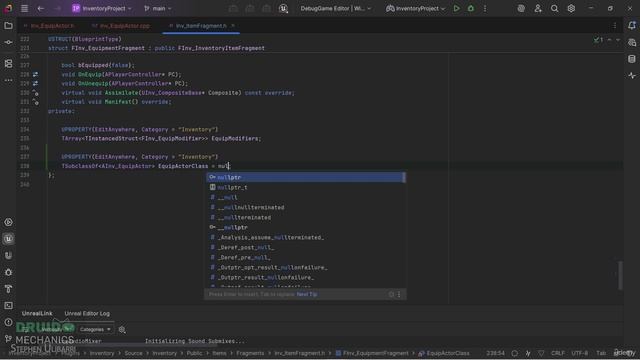Open IDE settings gear
The image size is (640, 360).
coord(571,8)
